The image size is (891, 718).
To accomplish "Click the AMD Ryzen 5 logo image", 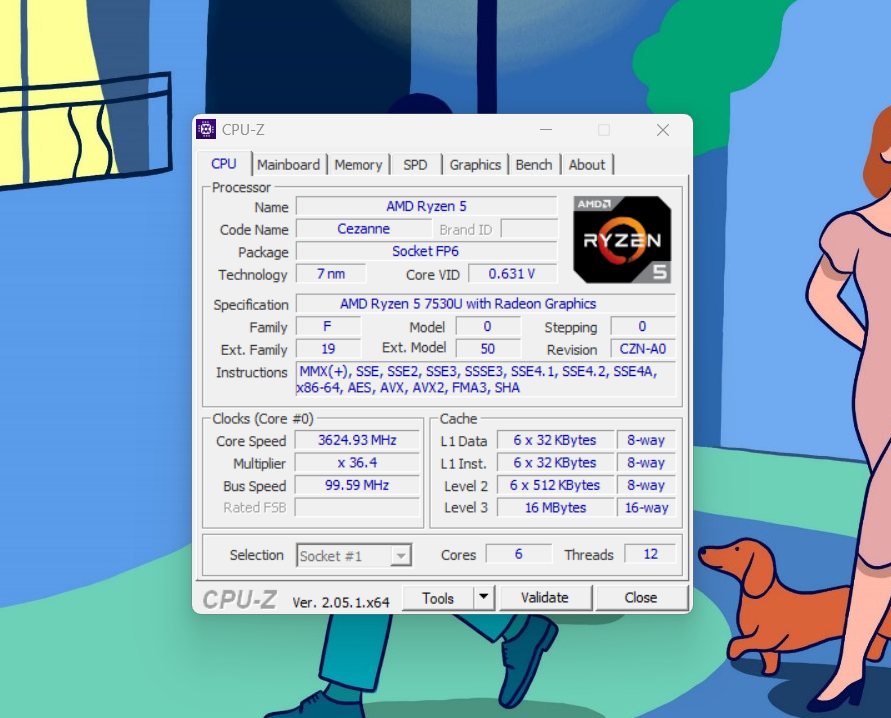I will (622, 240).
